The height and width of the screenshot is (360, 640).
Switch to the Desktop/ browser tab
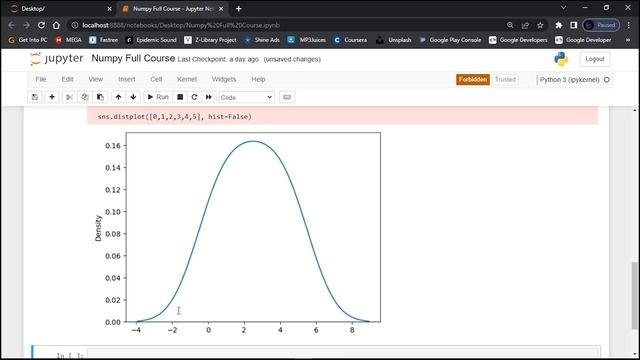(x=61, y=9)
